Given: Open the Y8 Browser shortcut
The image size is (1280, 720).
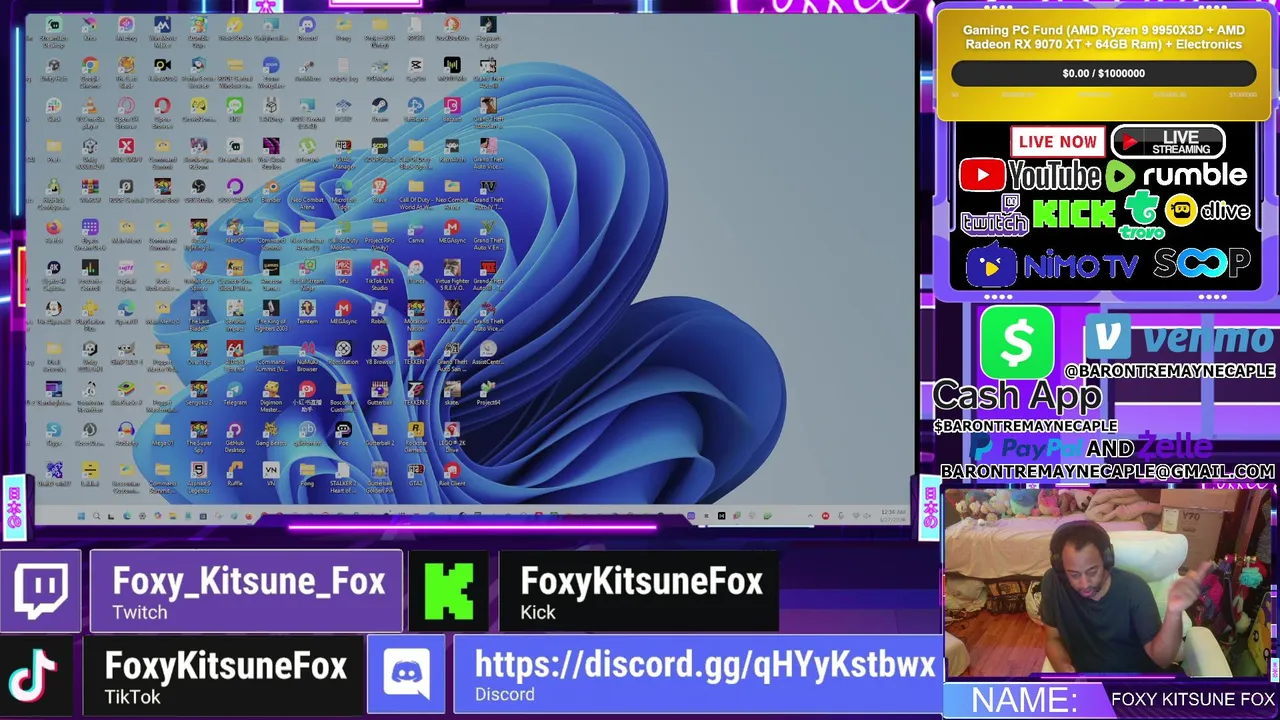Looking at the screenshot, I should click(379, 349).
